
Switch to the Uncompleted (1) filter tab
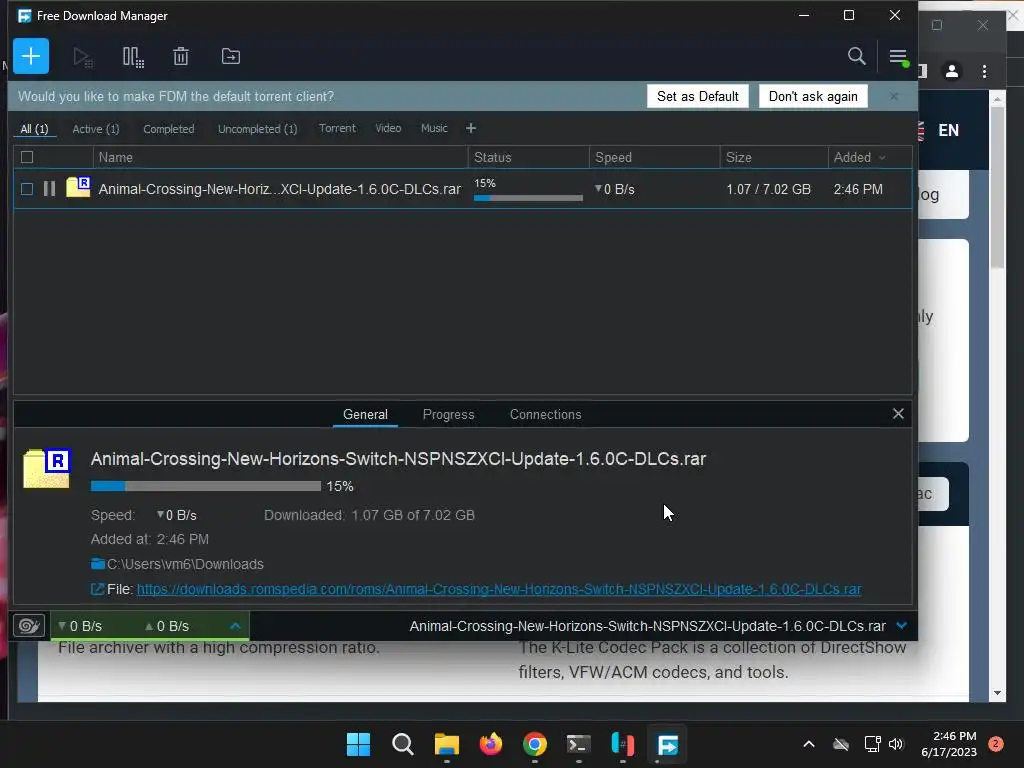click(257, 129)
